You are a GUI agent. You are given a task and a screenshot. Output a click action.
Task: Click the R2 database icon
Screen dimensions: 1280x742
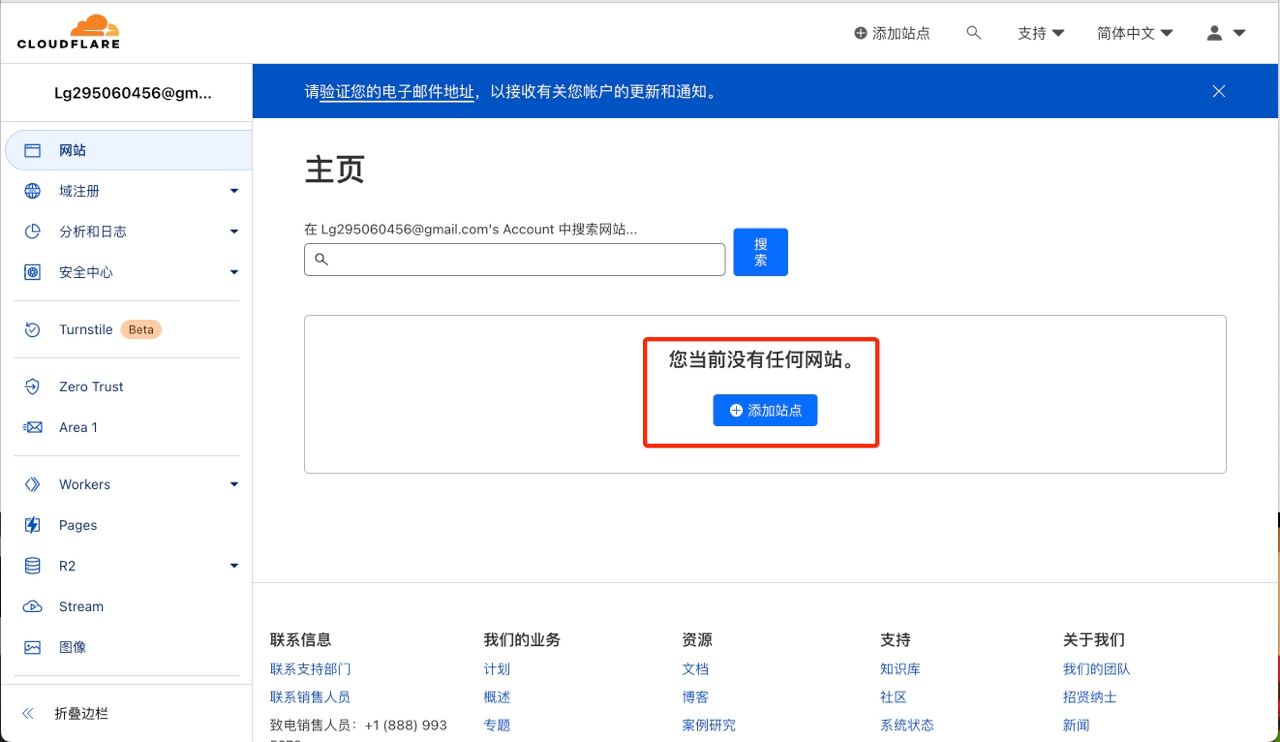pos(33,566)
